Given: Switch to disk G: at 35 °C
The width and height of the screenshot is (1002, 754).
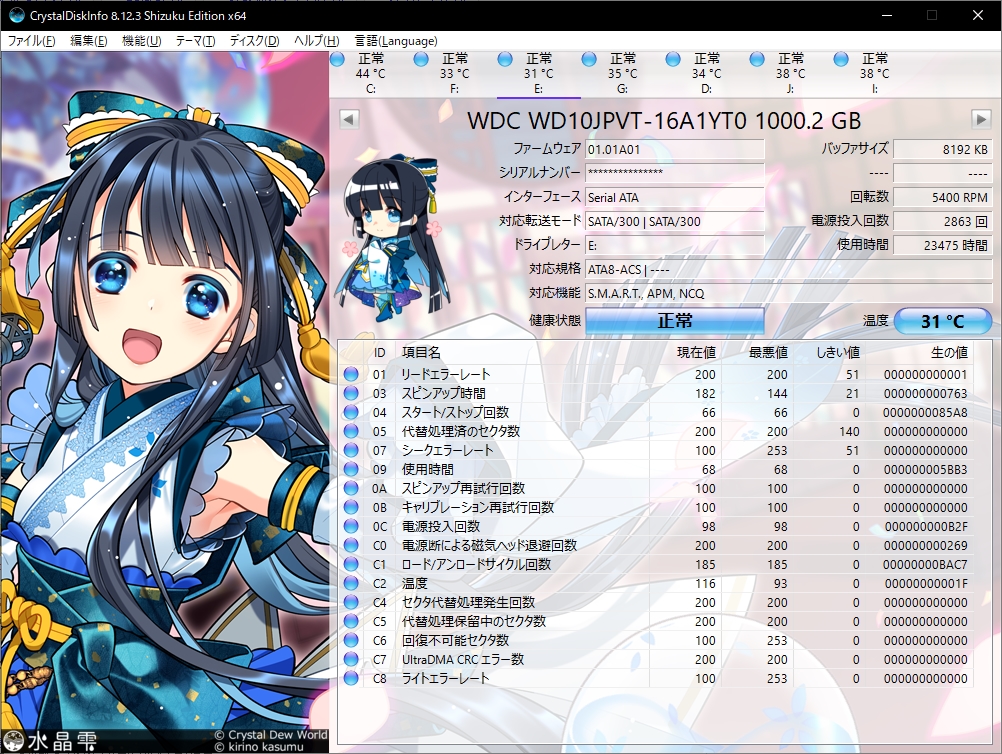Looking at the screenshot, I should pyautogui.click(x=622, y=73).
